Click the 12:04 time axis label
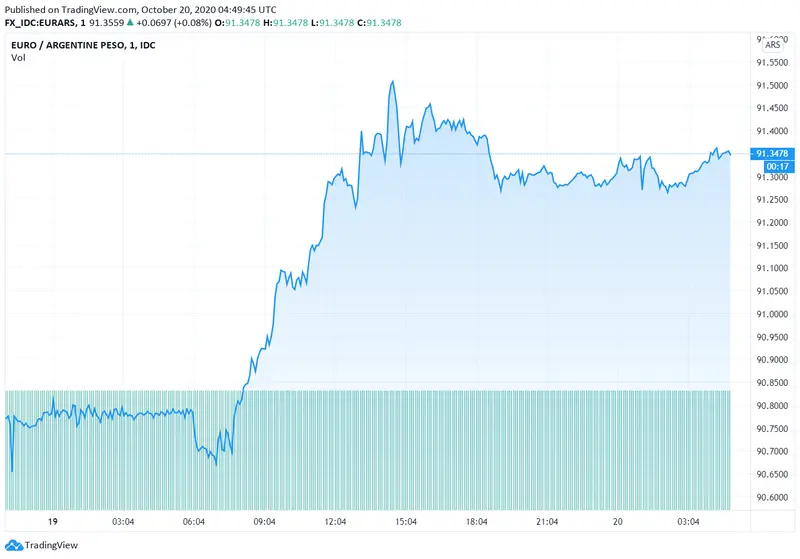 click(335, 521)
